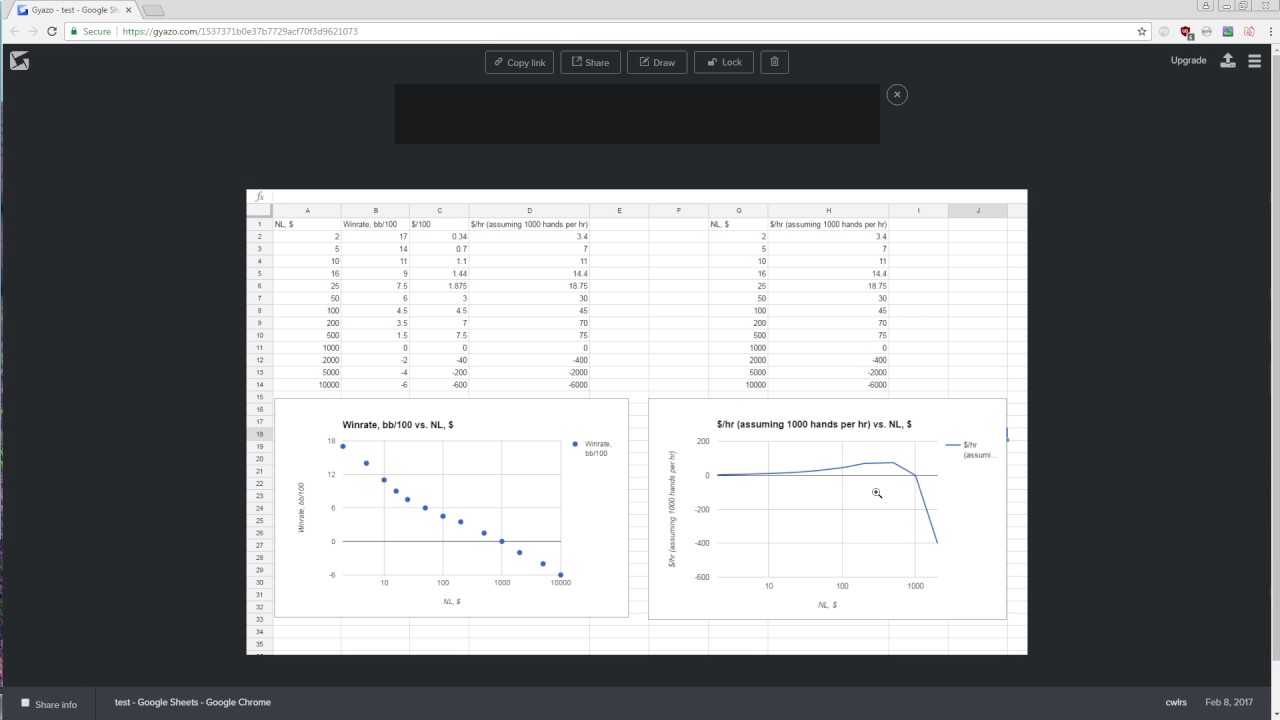Go back in browser history
Viewport: 1280px width, 720px height.
tap(14, 31)
